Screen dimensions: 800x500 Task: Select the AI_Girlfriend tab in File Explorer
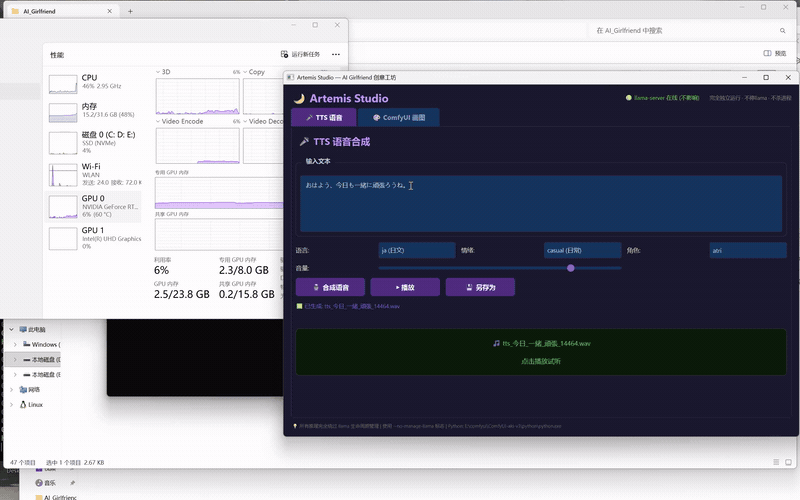click(61, 11)
